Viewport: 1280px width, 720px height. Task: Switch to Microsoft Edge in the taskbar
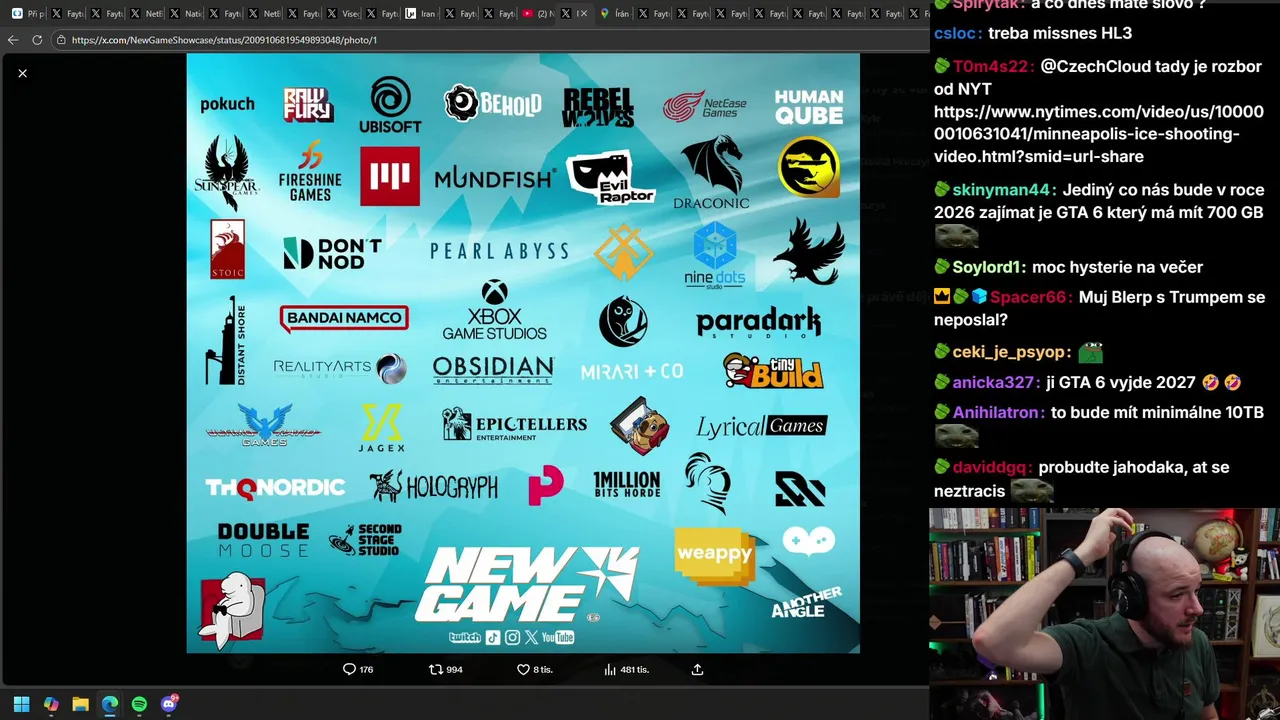click(110, 704)
